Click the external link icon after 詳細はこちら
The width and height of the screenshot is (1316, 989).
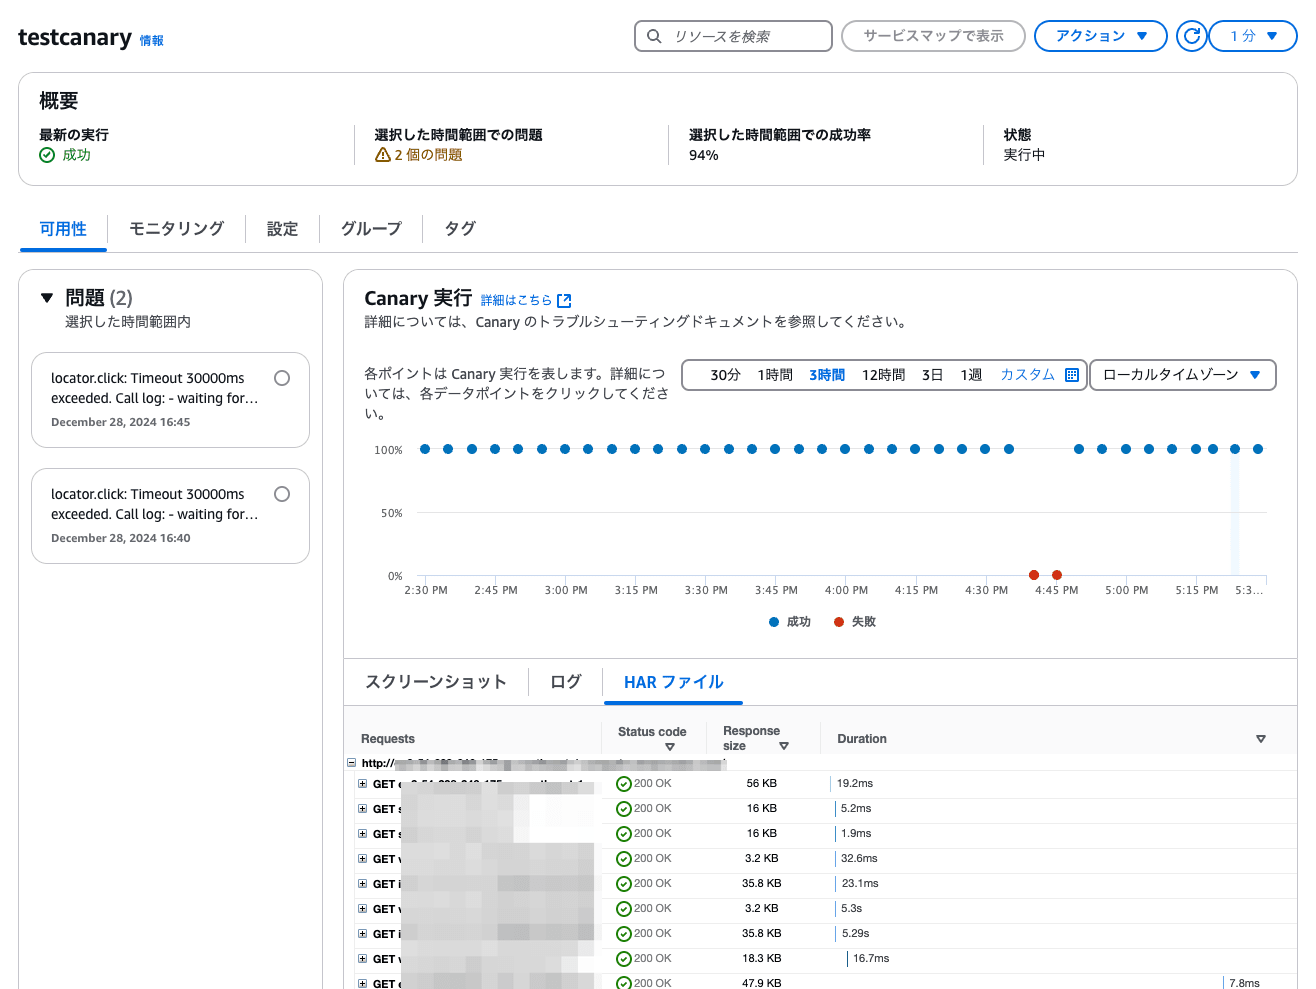coord(564,300)
